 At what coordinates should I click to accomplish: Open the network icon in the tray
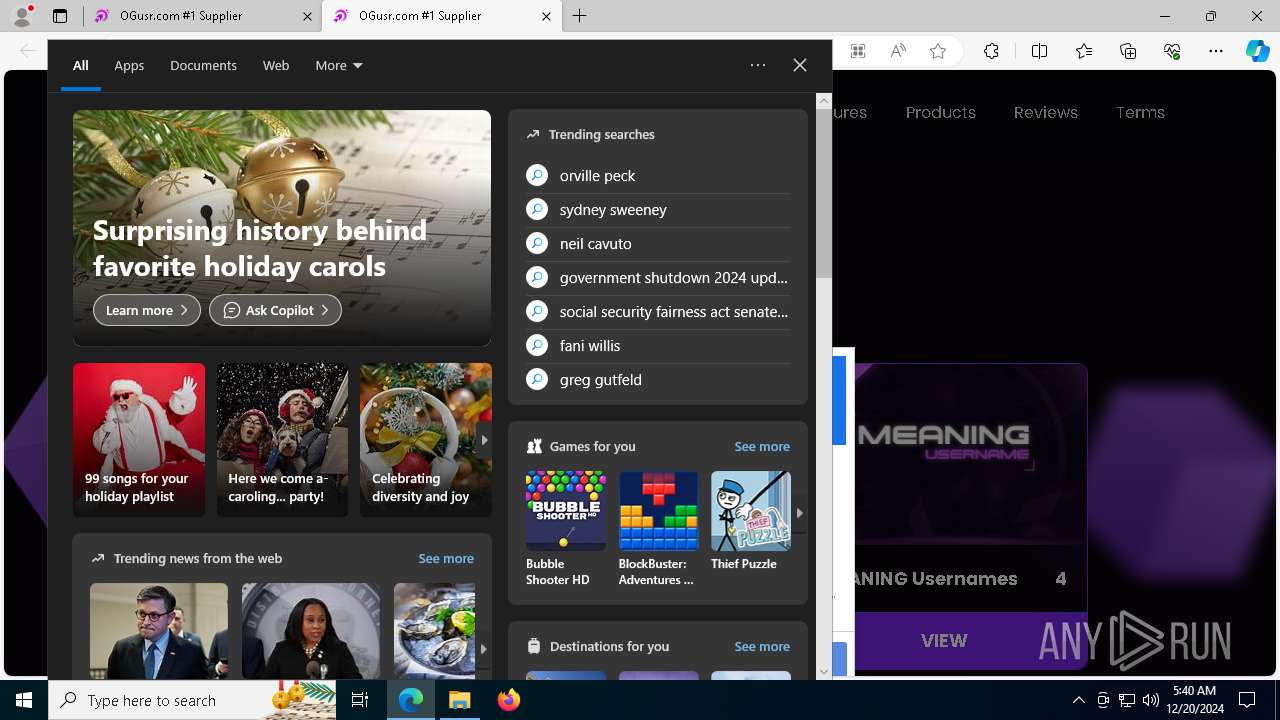[x=1127, y=701]
